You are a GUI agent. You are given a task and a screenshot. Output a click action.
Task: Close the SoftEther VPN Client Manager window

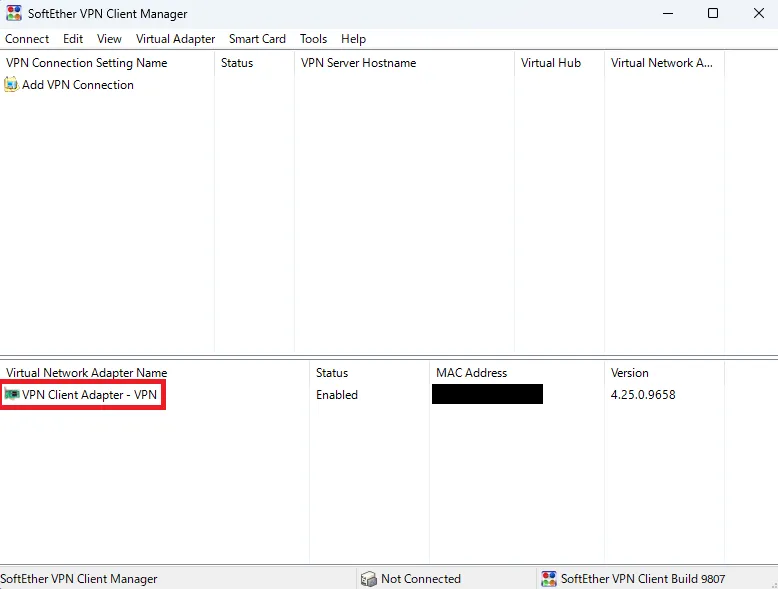[x=759, y=13]
